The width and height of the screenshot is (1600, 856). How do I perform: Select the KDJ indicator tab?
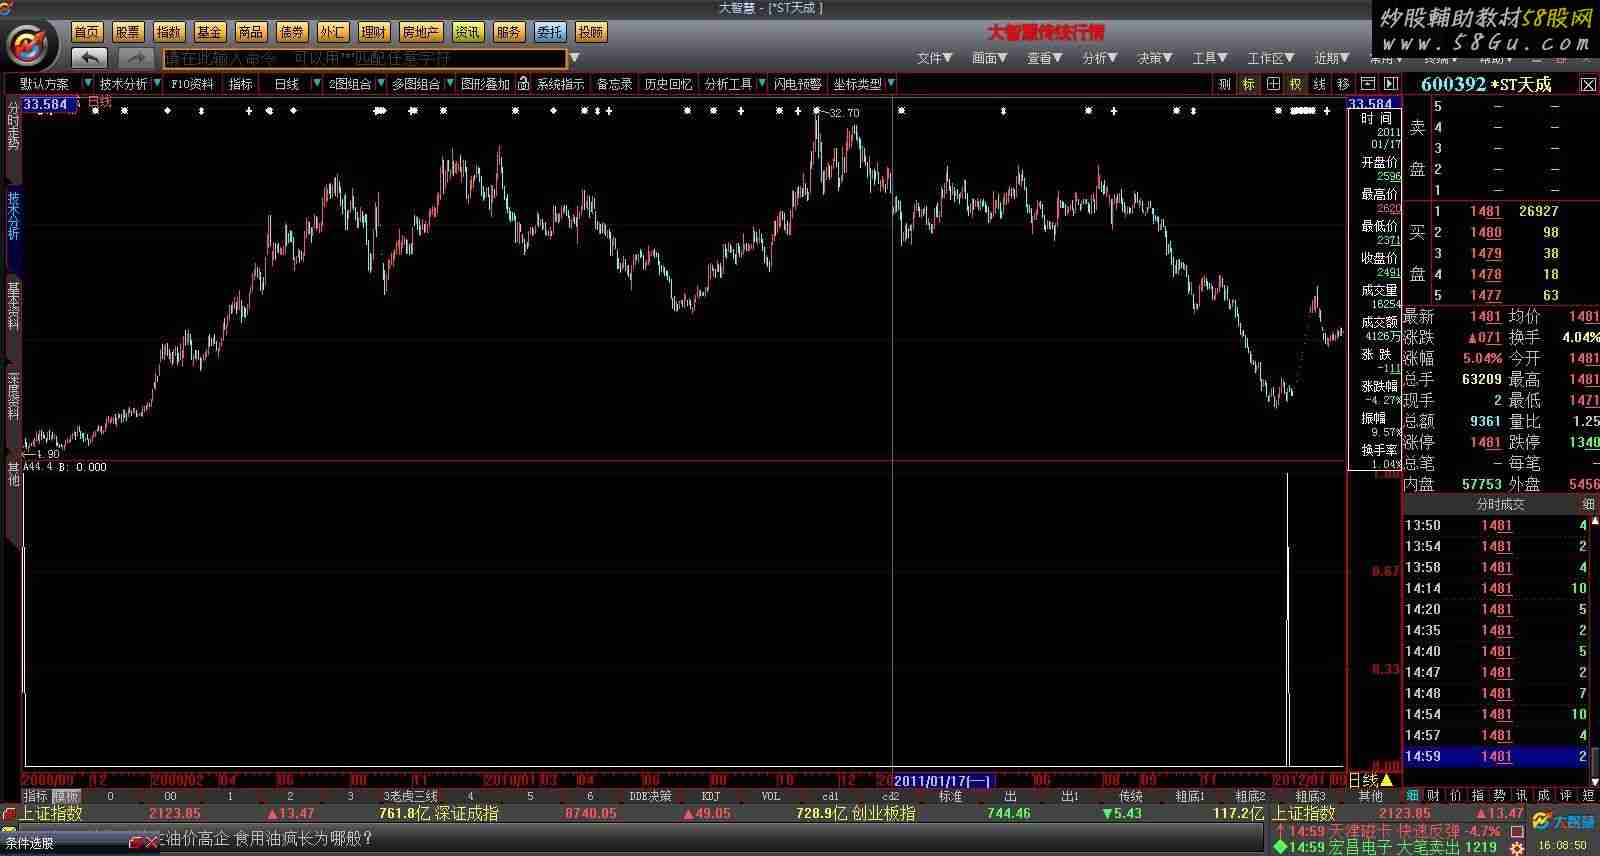click(711, 796)
